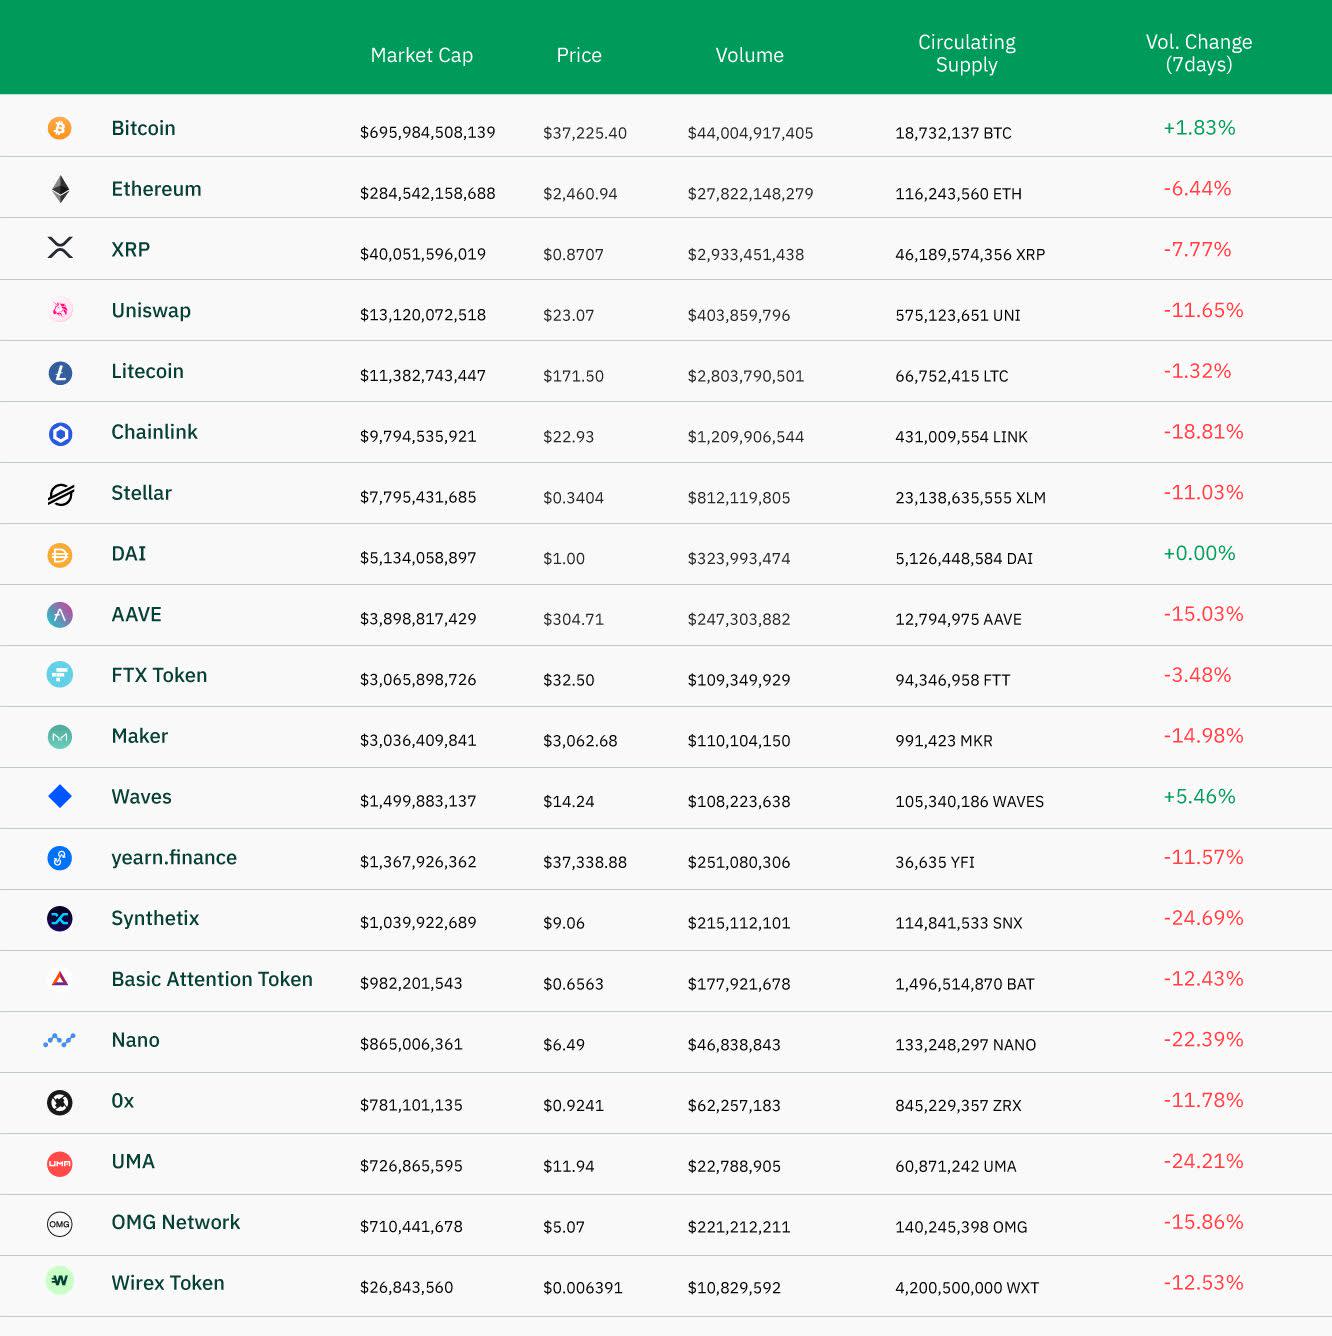This screenshot has width=1332, height=1336.
Task: Click the Maker logo icon
Action: pos(60,737)
